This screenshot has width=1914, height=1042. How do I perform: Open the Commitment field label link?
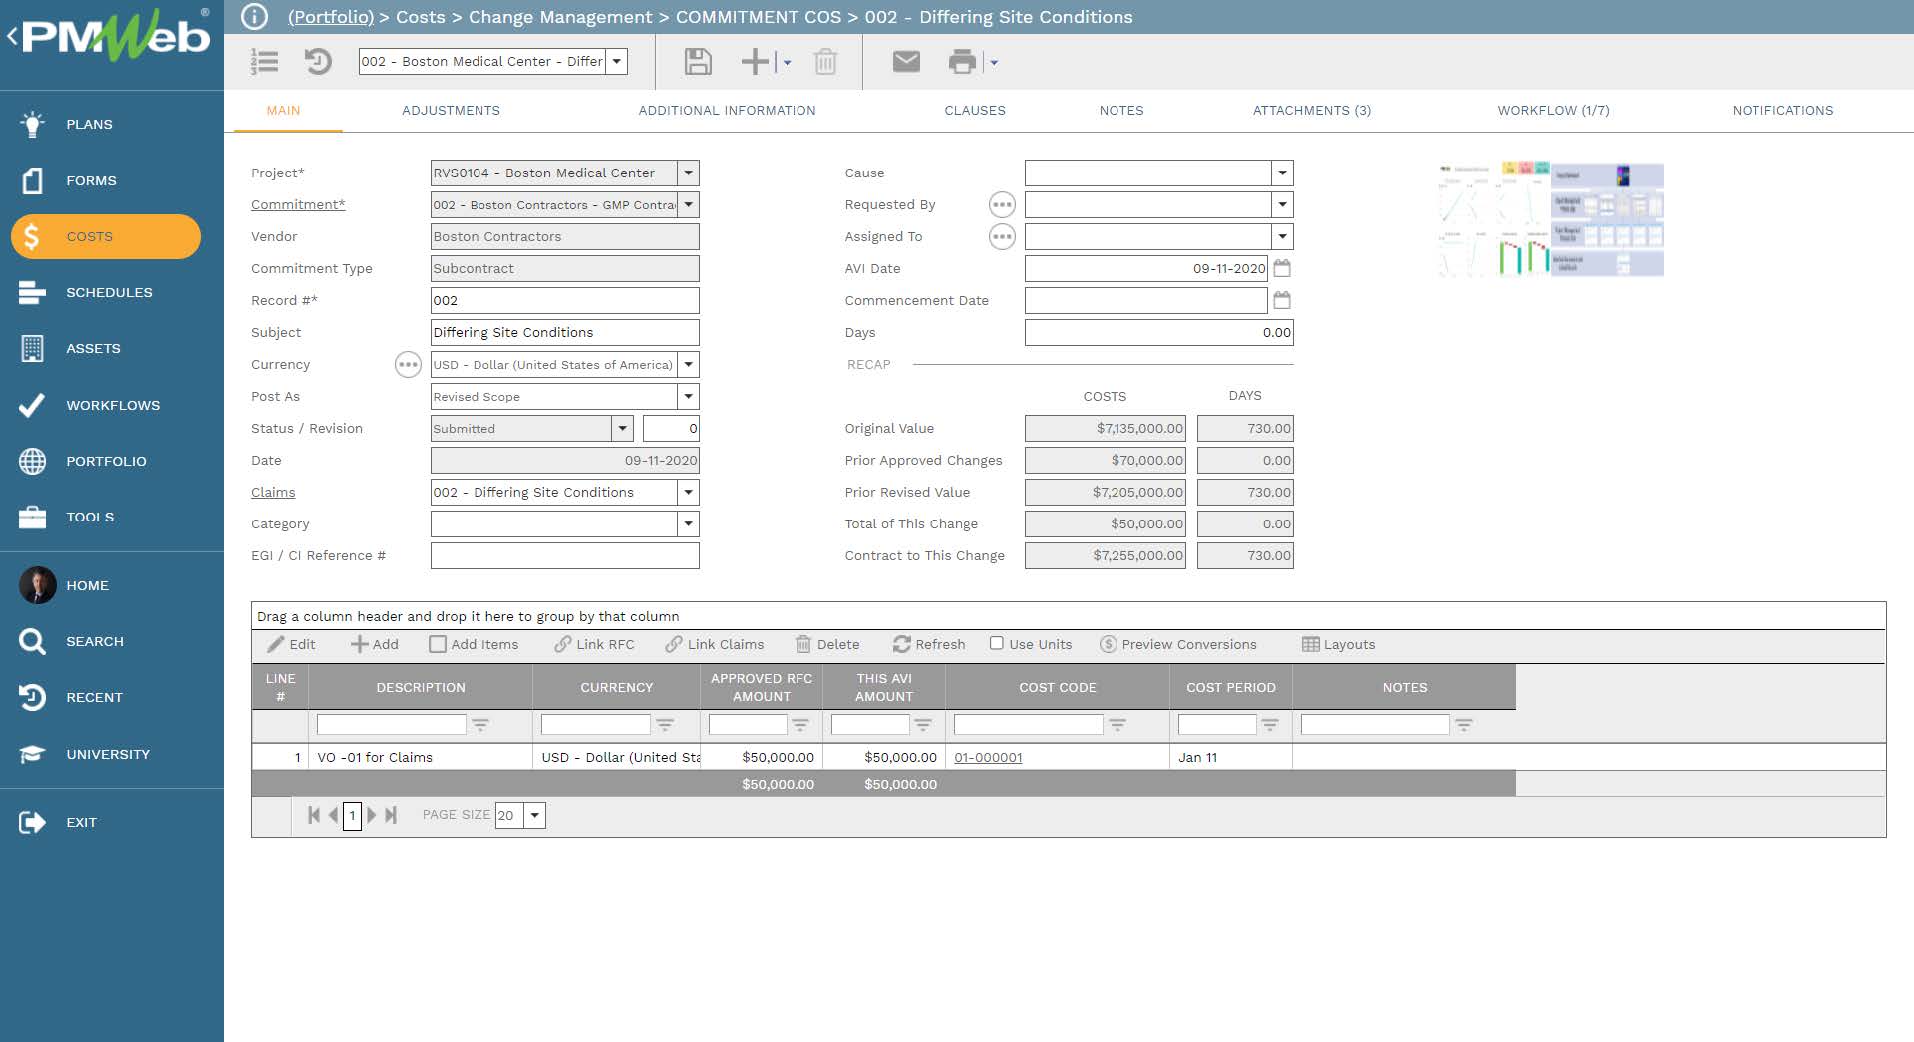click(298, 204)
